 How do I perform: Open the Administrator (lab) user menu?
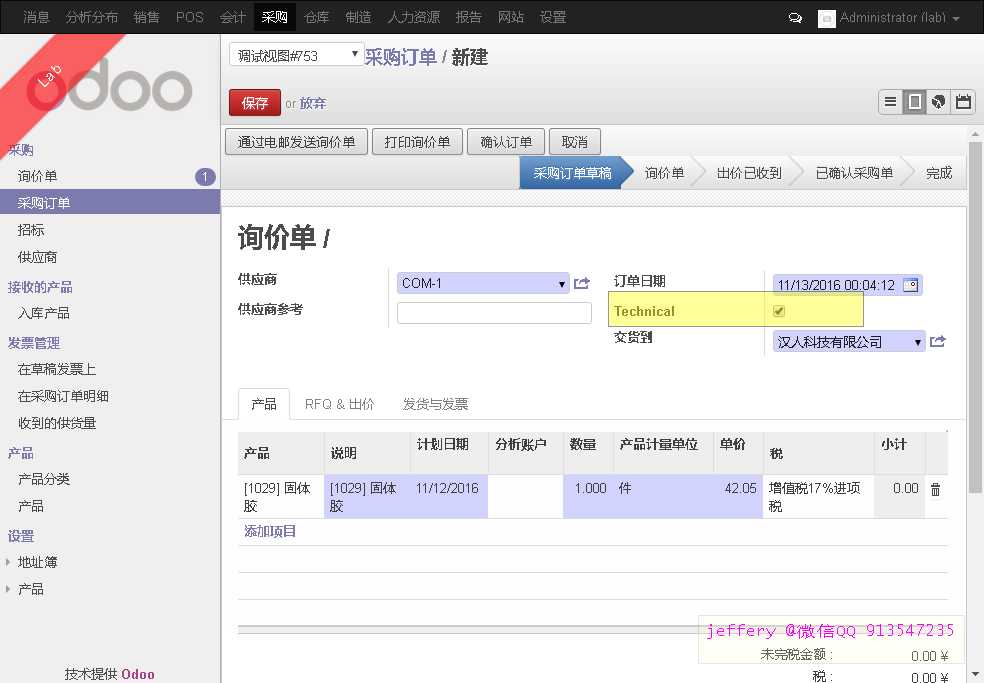[899, 18]
